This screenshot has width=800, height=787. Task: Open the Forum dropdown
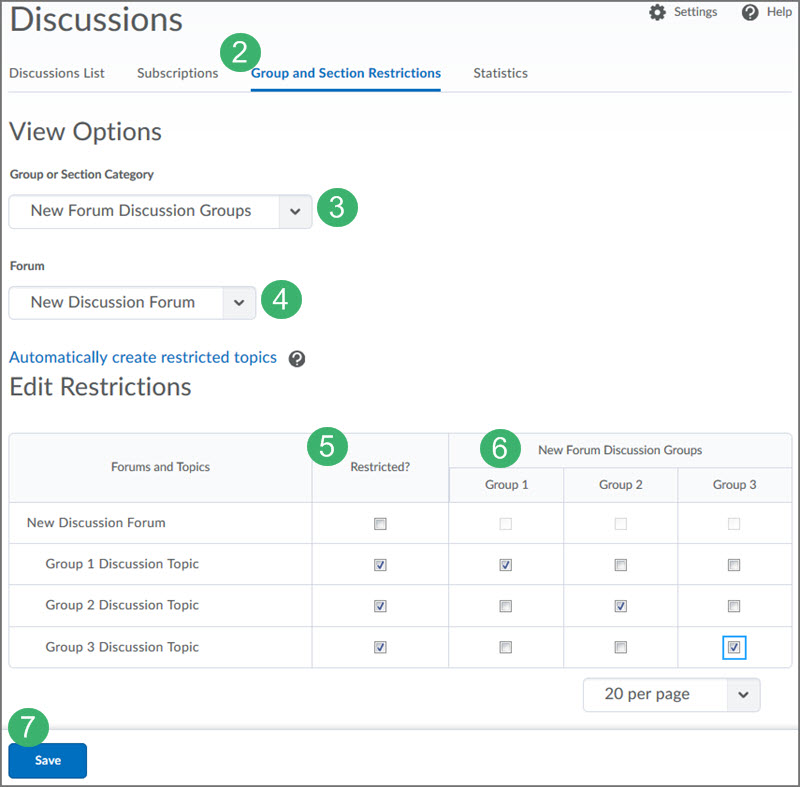132,302
